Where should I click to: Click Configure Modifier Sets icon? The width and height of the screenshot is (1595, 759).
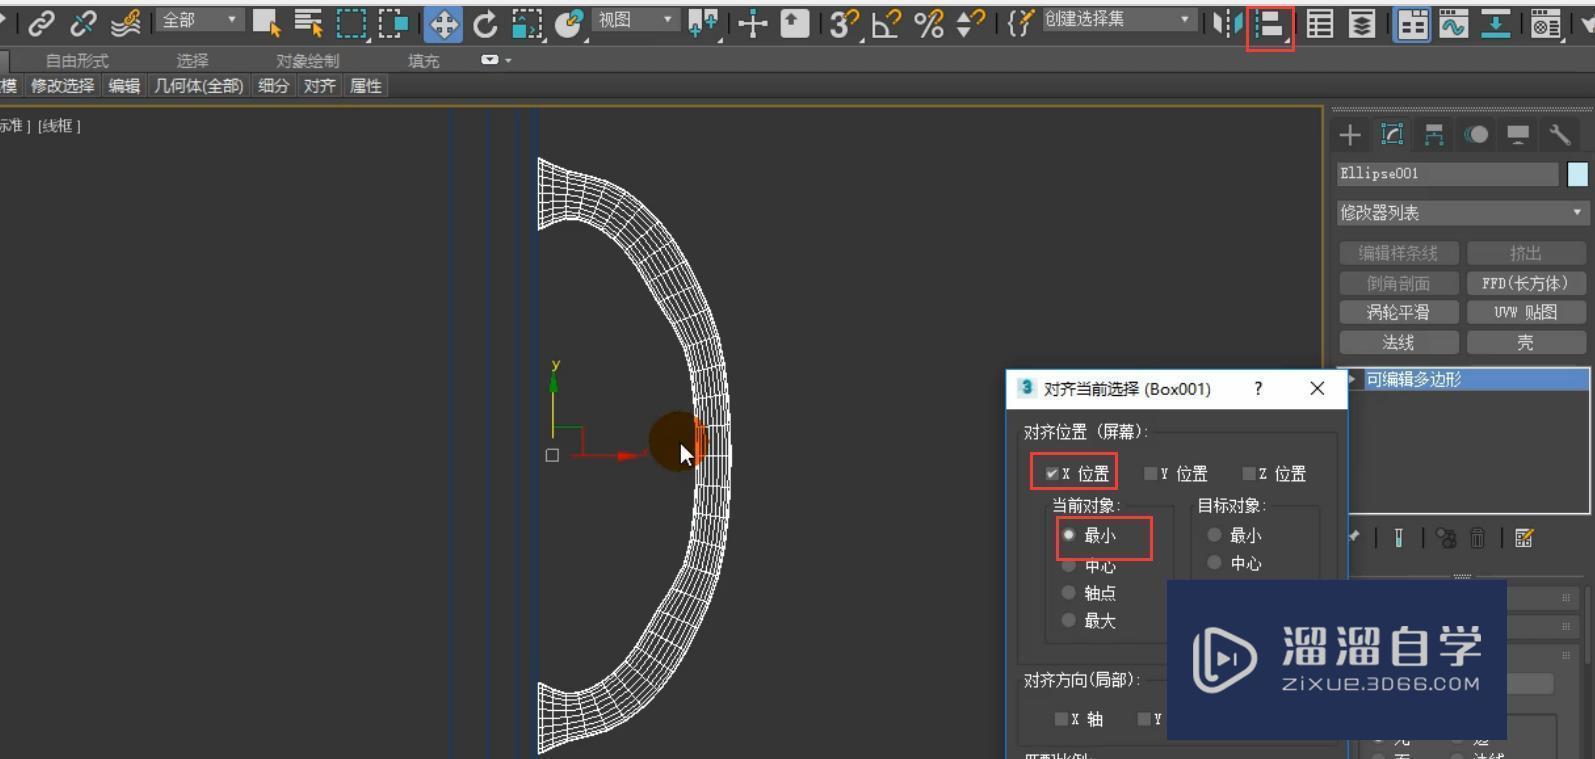(1524, 538)
